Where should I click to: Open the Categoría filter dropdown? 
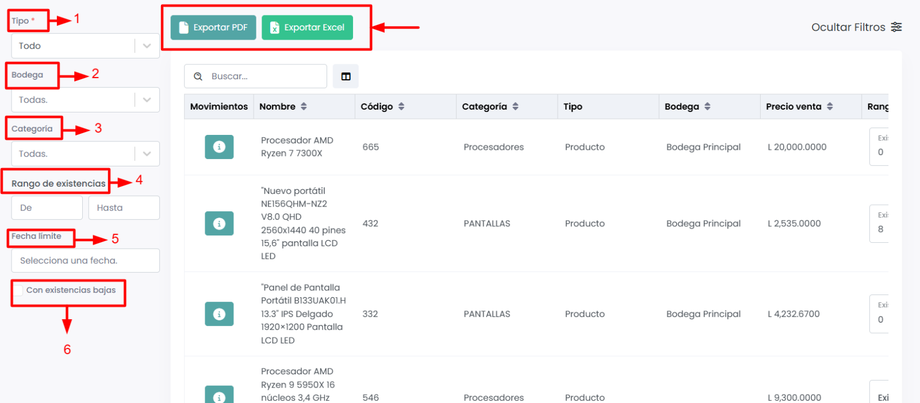[x=147, y=154]
